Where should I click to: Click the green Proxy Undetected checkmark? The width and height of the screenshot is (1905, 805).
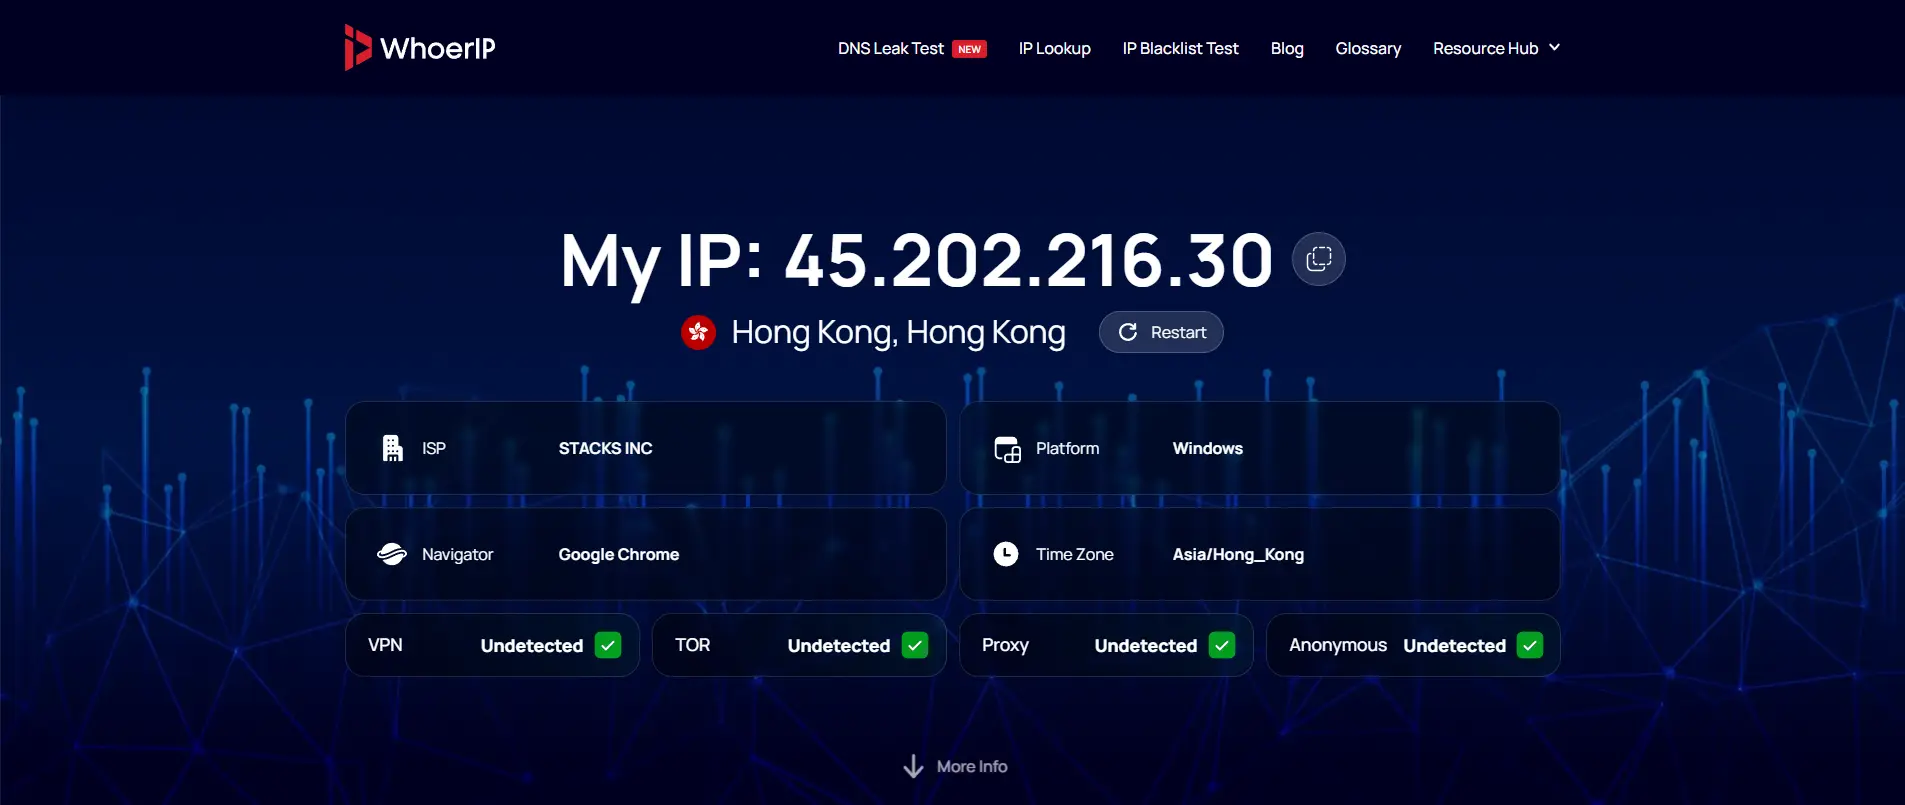tap(1222, 645)
